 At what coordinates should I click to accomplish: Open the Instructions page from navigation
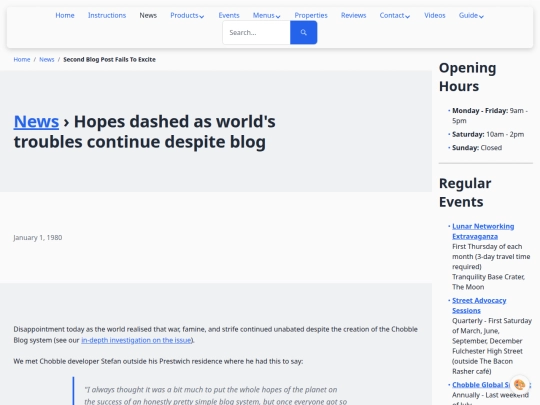107,15
